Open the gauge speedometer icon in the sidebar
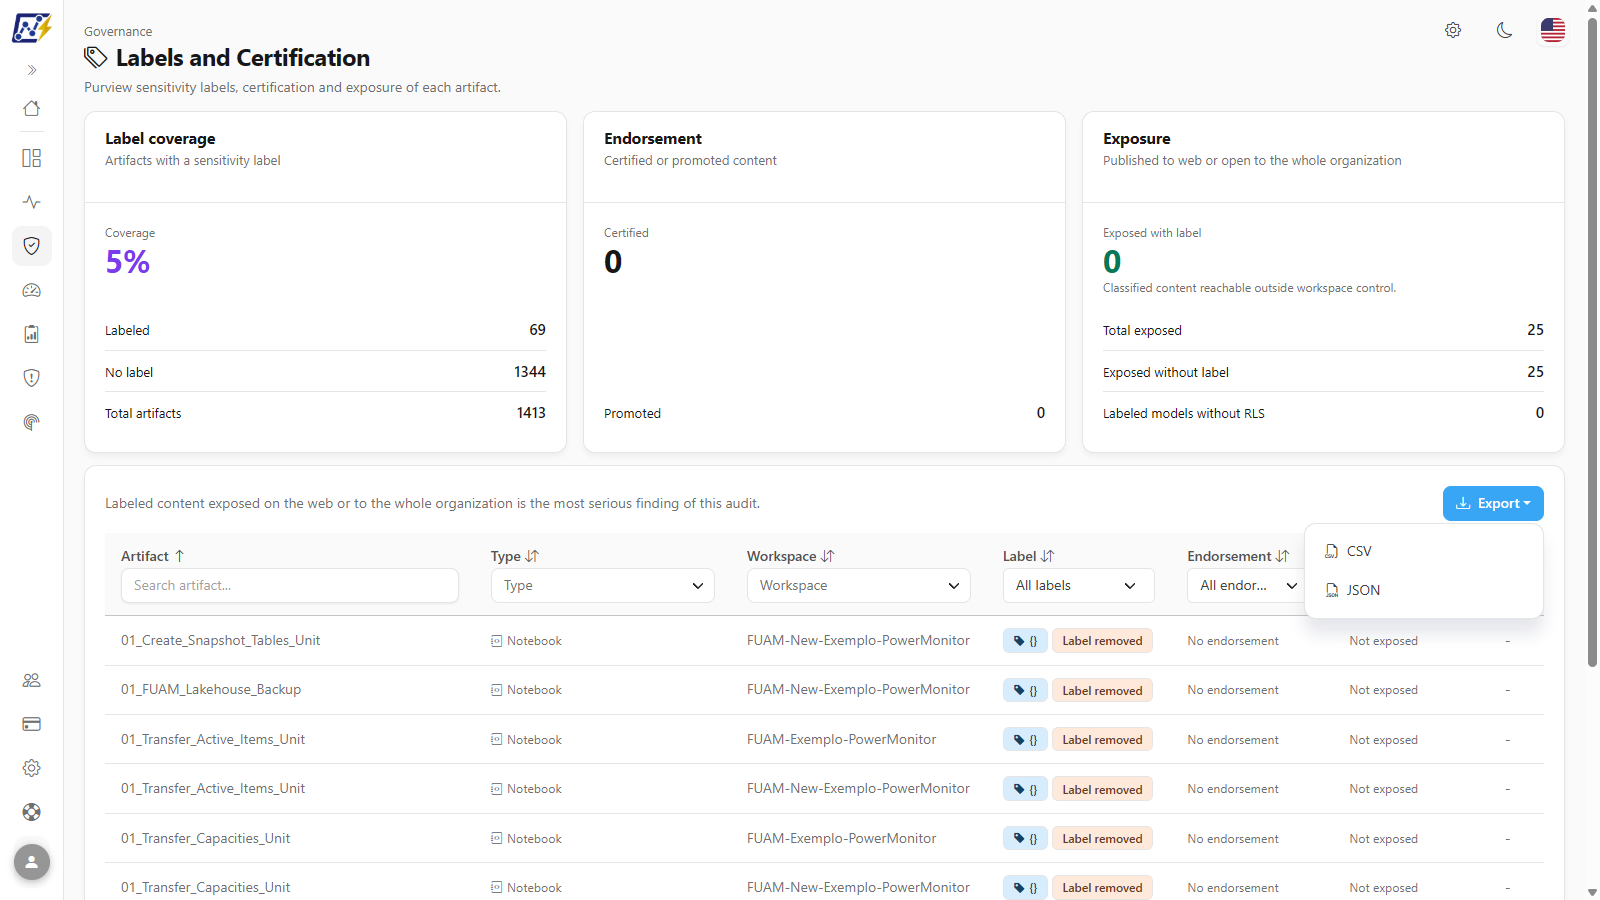The height and width of the screenshot is (900, 1600). 32,290
